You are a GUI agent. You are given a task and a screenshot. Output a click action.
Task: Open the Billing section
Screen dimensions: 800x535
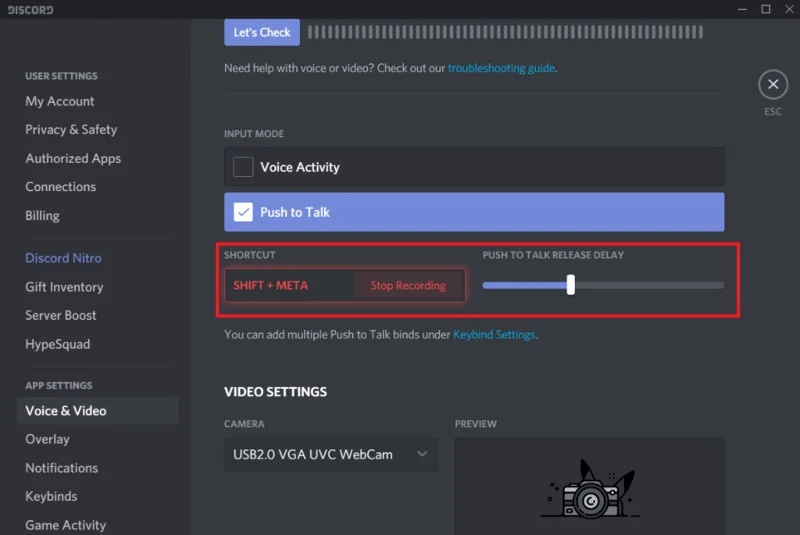tap(42, 215)
